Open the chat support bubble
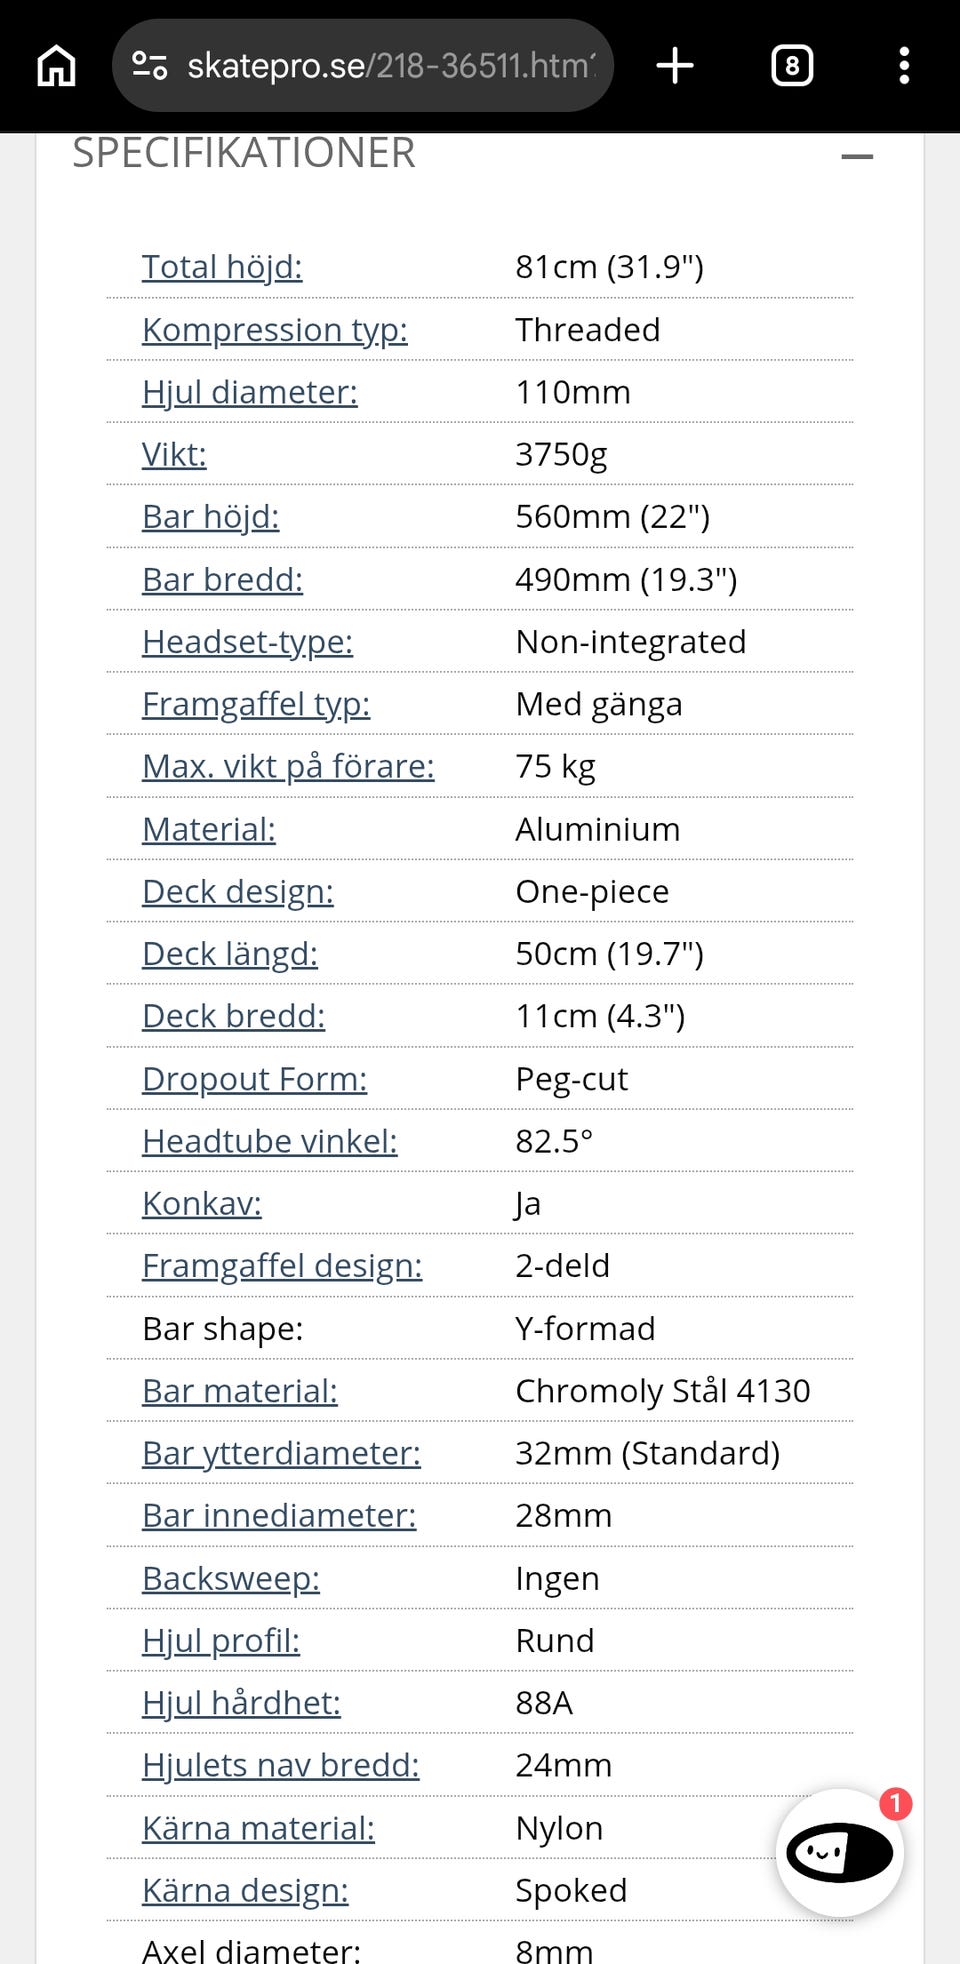This screenshot has height=1964, width=960. click(840, 1852)
